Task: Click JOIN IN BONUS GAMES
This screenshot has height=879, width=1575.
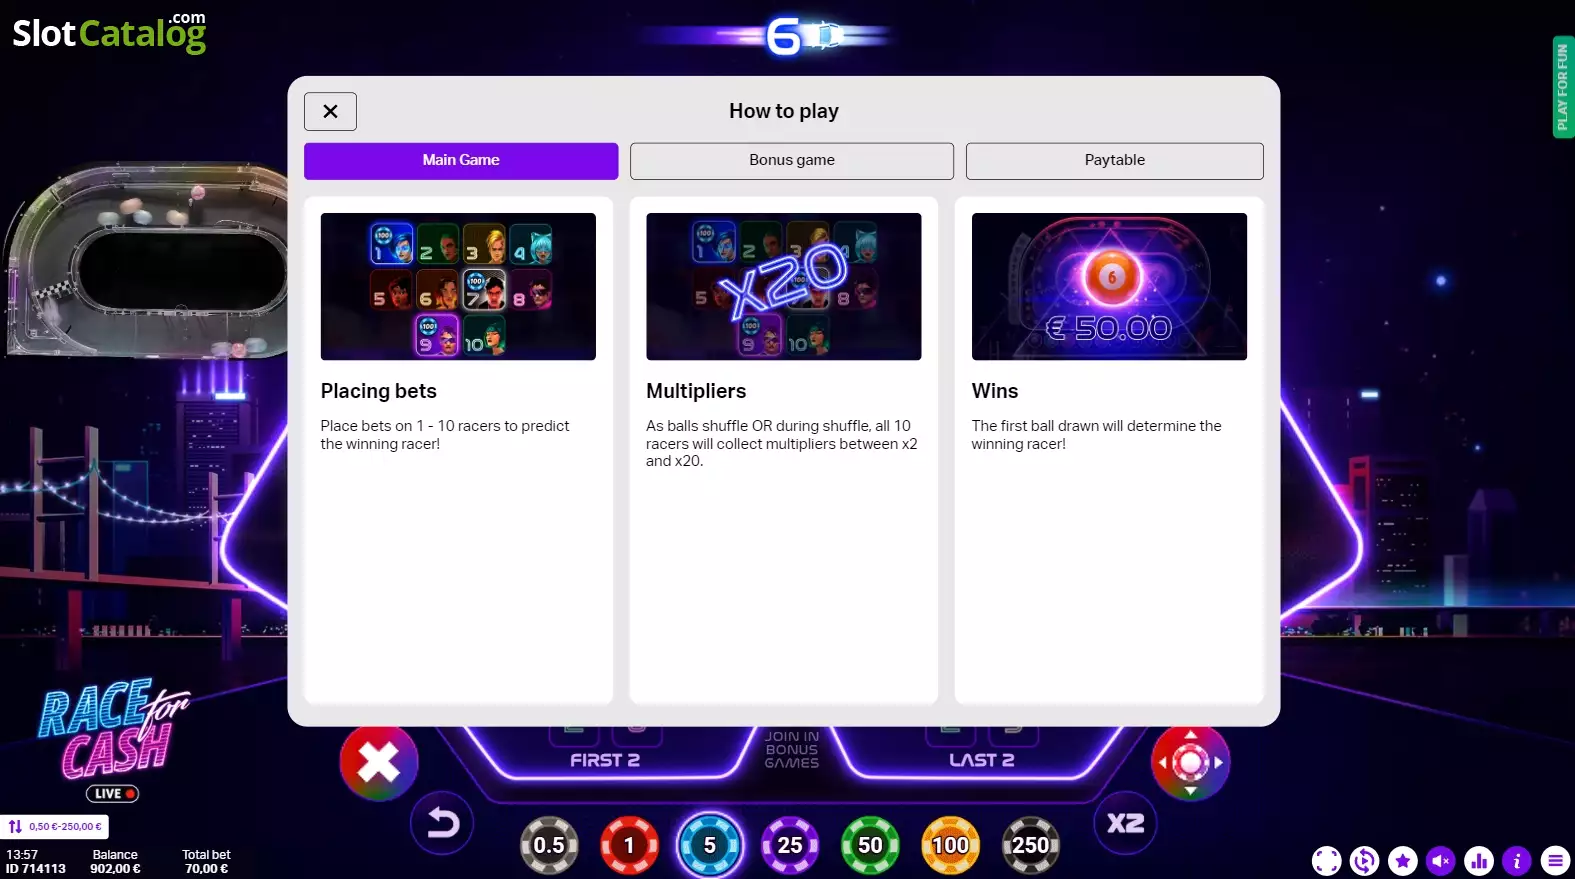Action: pos(792,750)
